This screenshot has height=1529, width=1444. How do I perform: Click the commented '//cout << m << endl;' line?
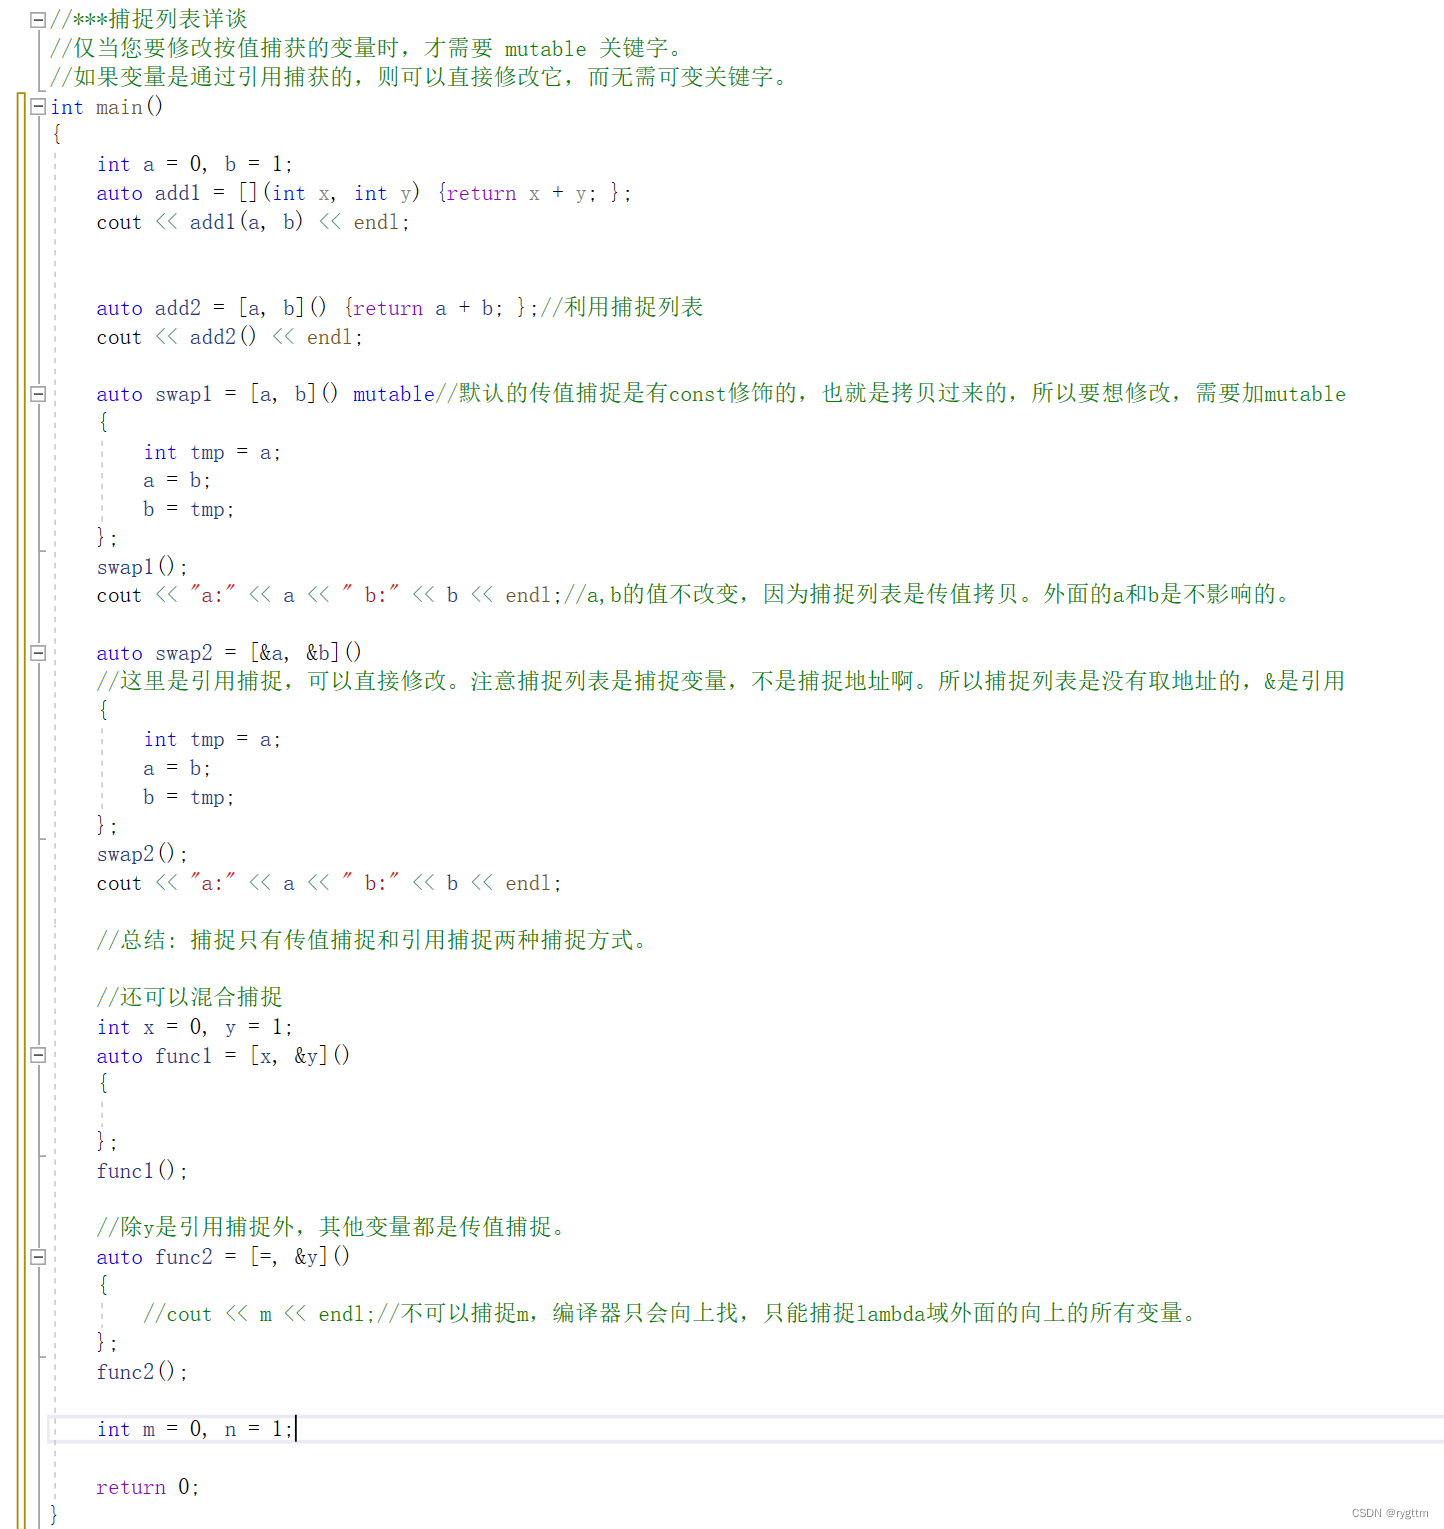(670, 1314)
